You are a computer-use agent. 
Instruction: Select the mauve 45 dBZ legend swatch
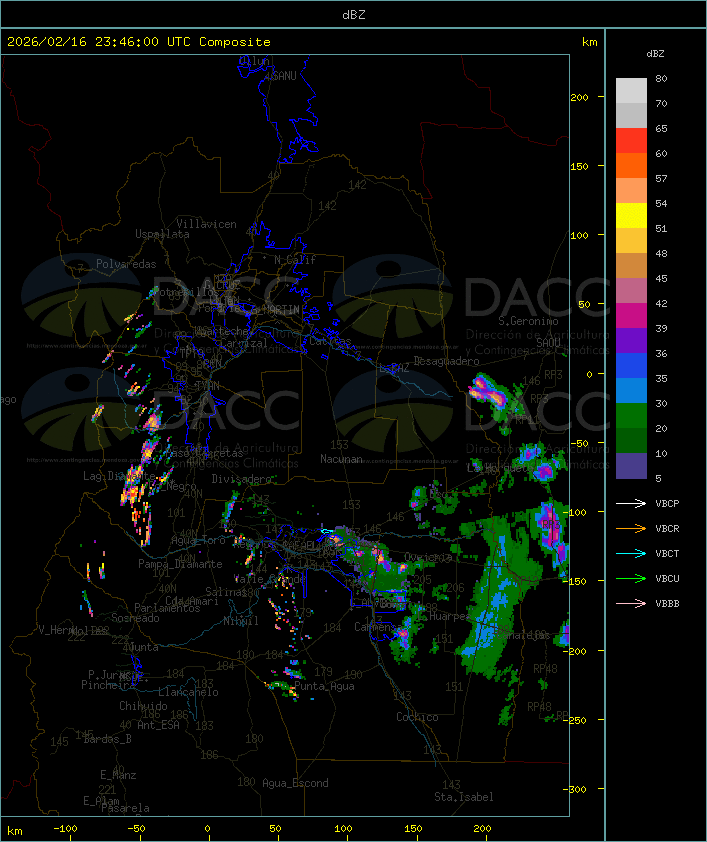click(x=631, y=291)
